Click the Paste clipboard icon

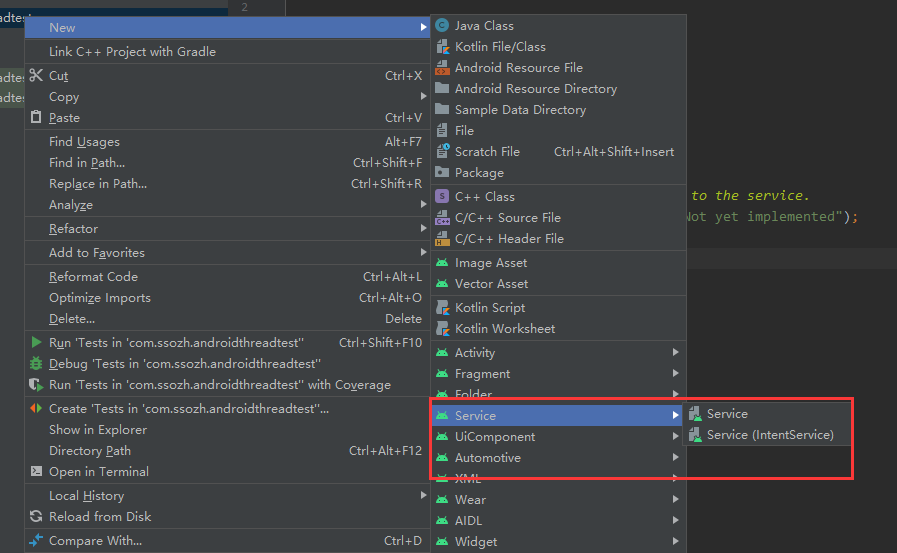click(36, 117)
